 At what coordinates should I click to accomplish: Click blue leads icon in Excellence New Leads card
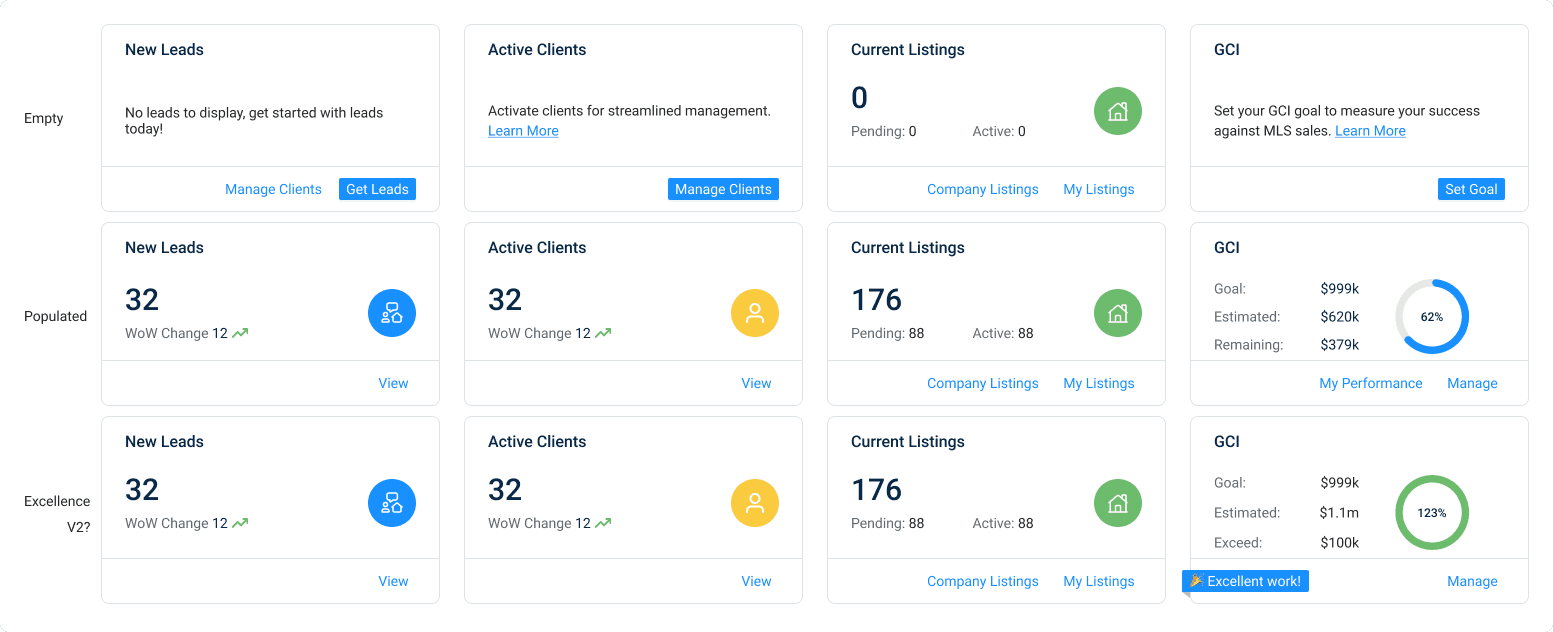(x=392, y=503)
